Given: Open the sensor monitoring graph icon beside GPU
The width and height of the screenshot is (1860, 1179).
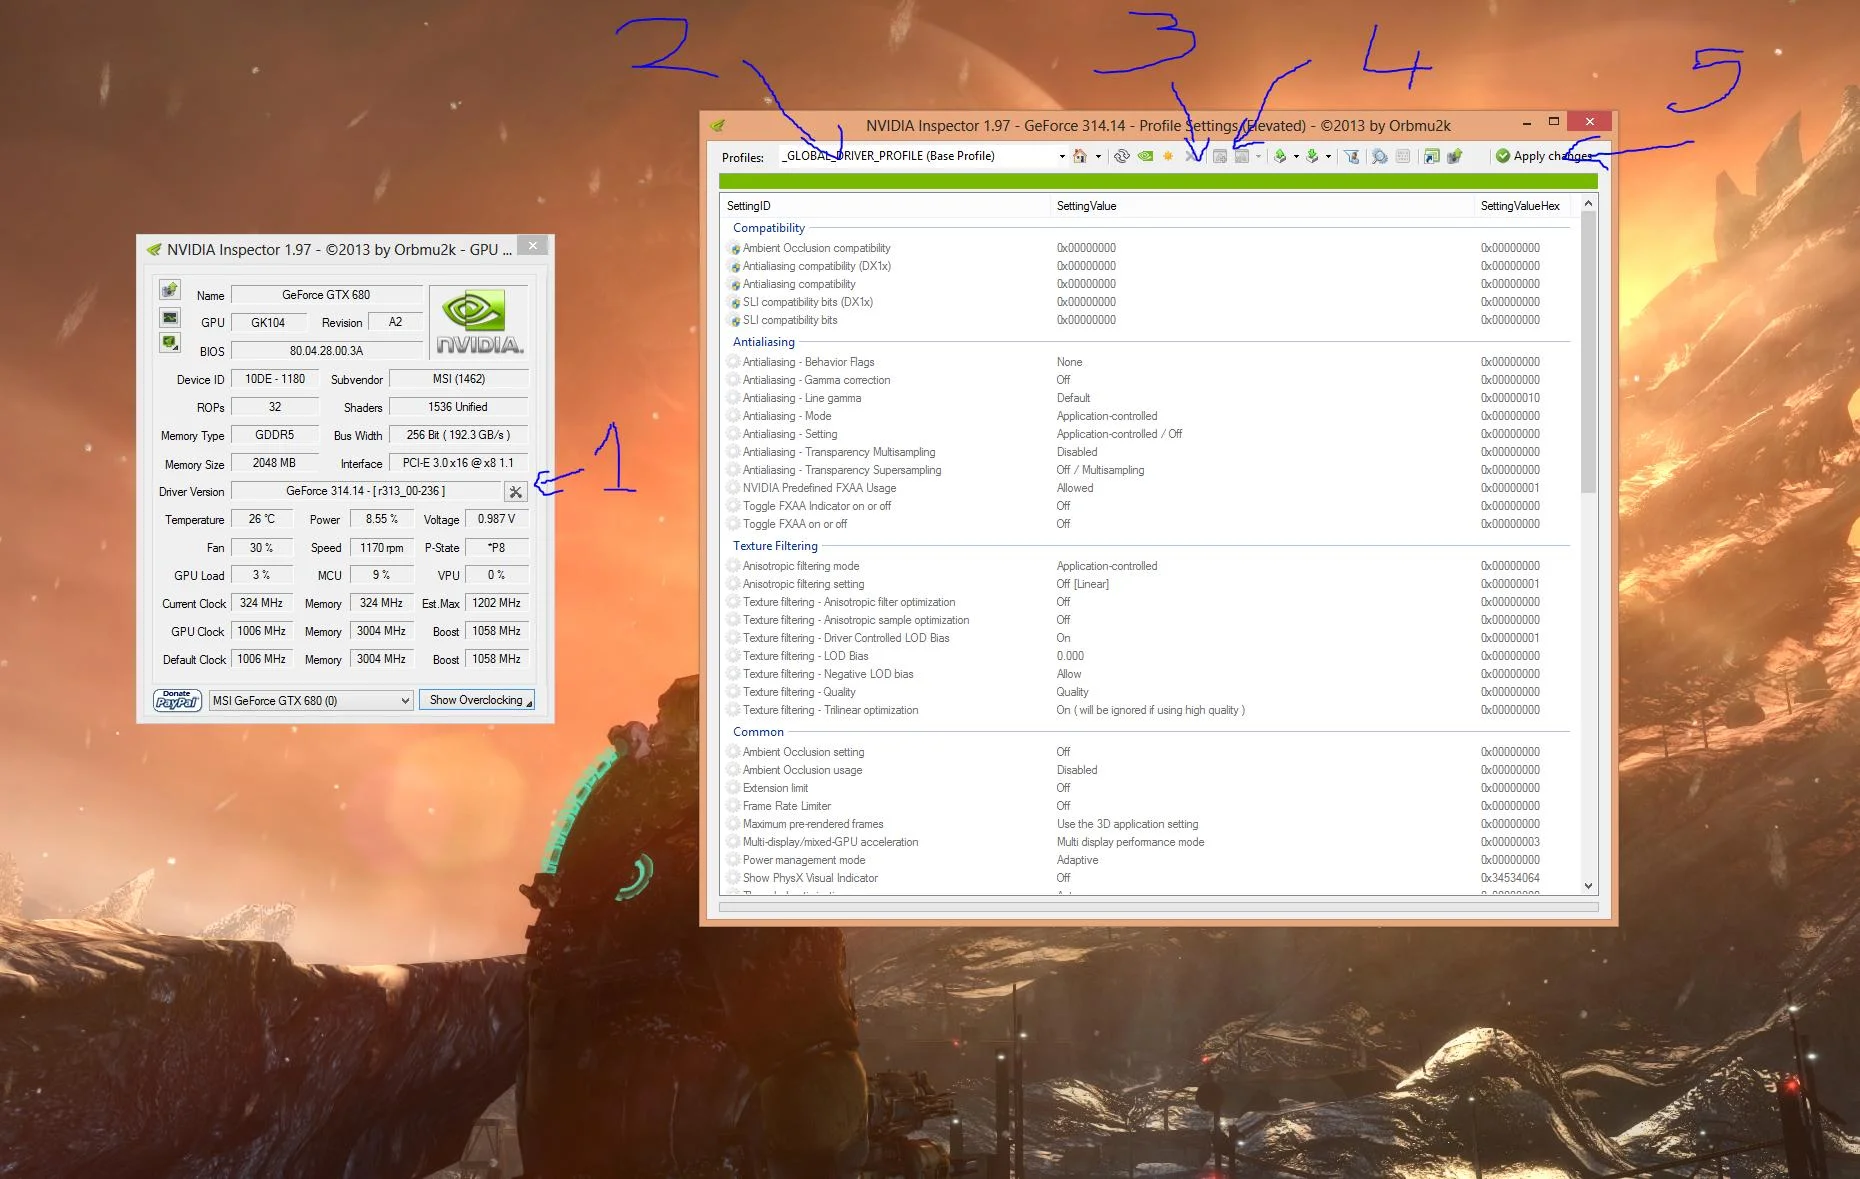Looking at the screenshot, I should click(170, 317).
